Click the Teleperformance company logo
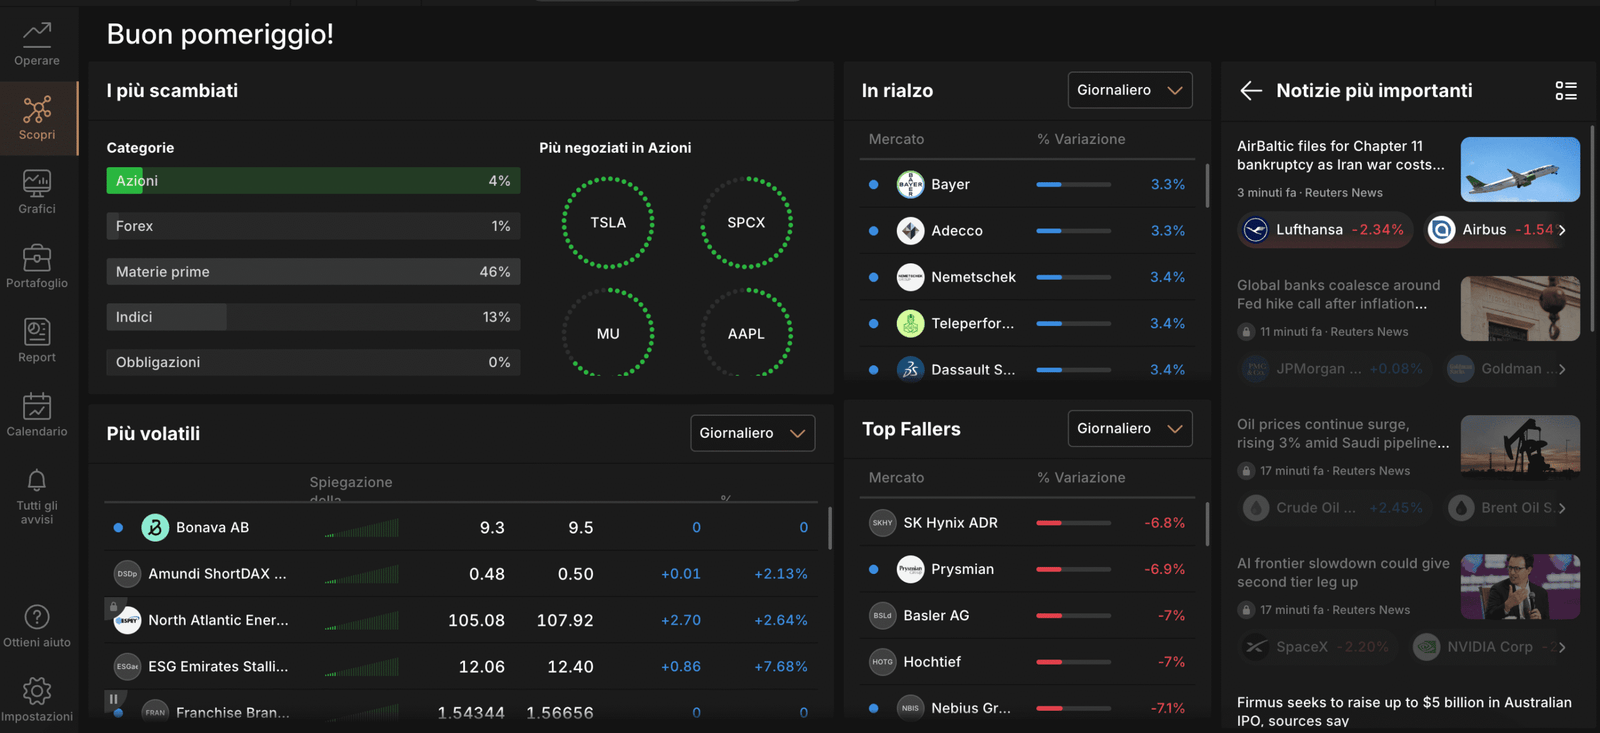 [910, 323]
